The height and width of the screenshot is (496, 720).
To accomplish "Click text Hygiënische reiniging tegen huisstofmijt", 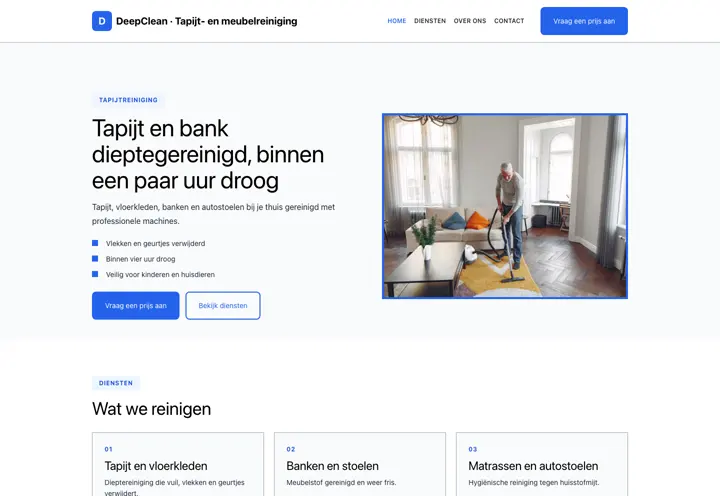I will (534, 483).
